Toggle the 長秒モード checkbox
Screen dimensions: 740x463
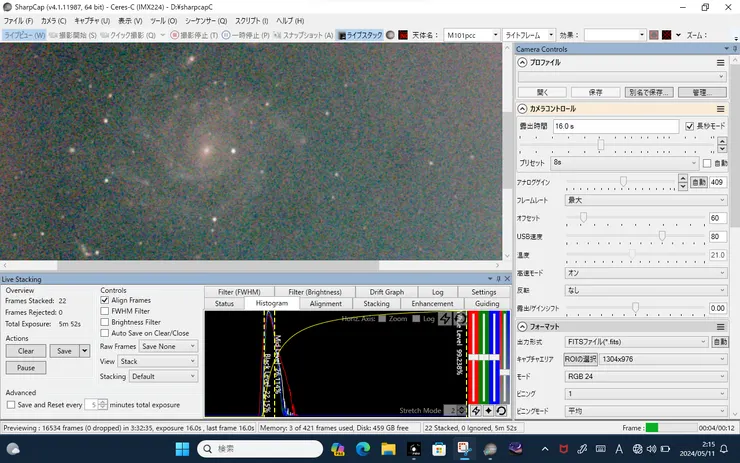[690, 126]
